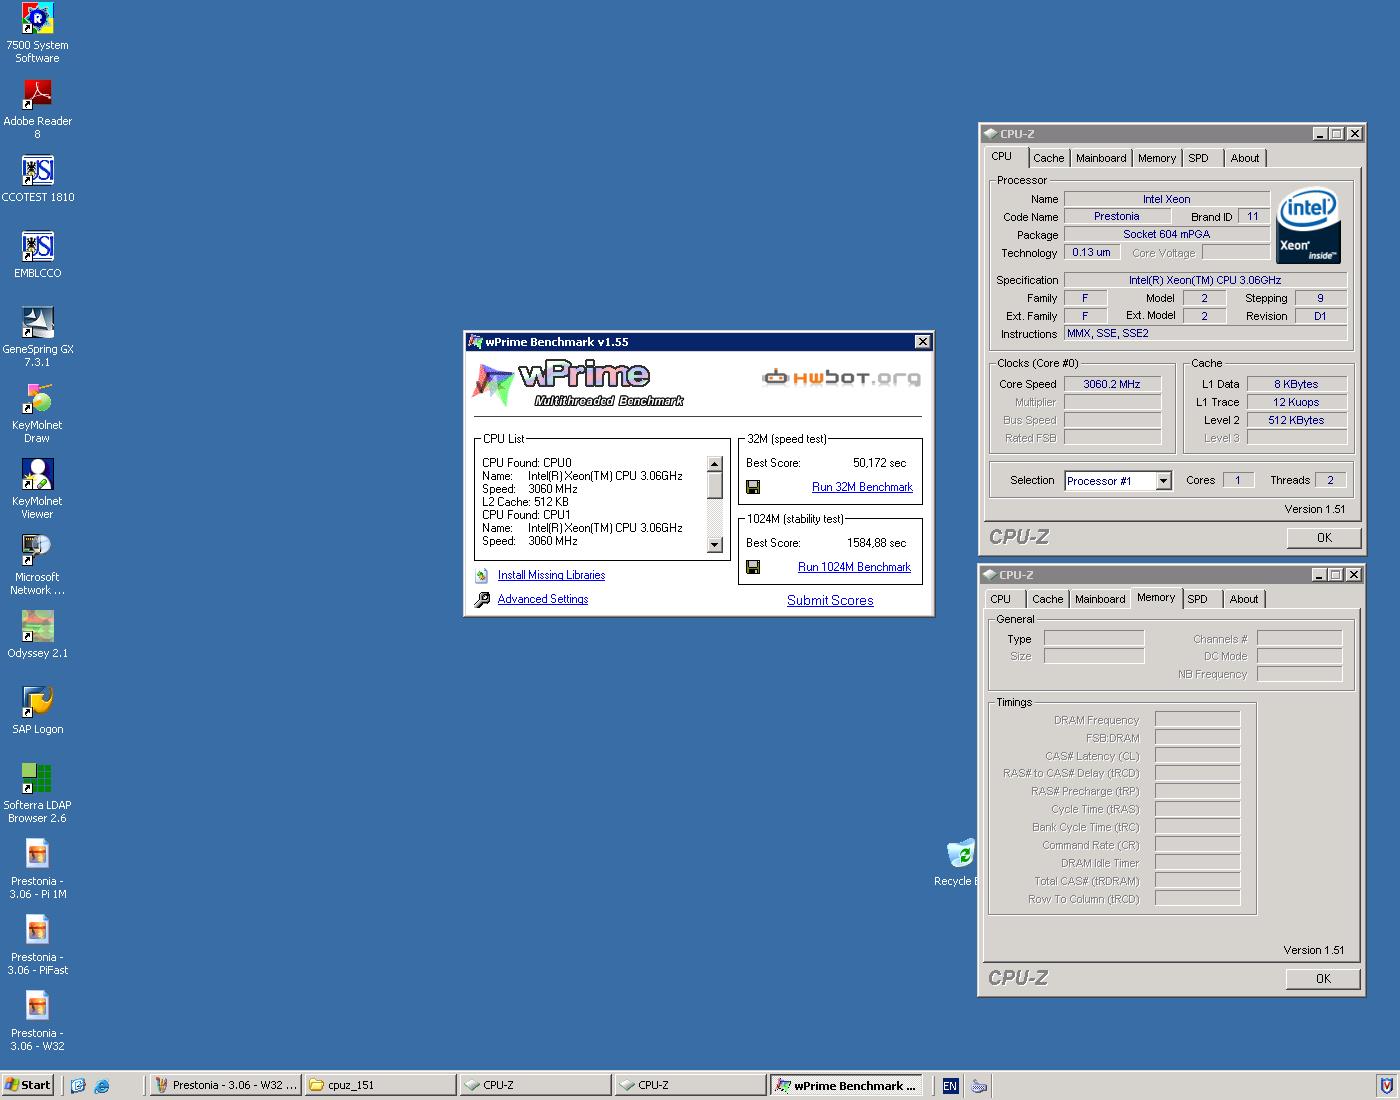1400x1100 pixels.
Task: Click the 1584,88 sec best score text
Action: pyautogui.click(x=876, y=543)
